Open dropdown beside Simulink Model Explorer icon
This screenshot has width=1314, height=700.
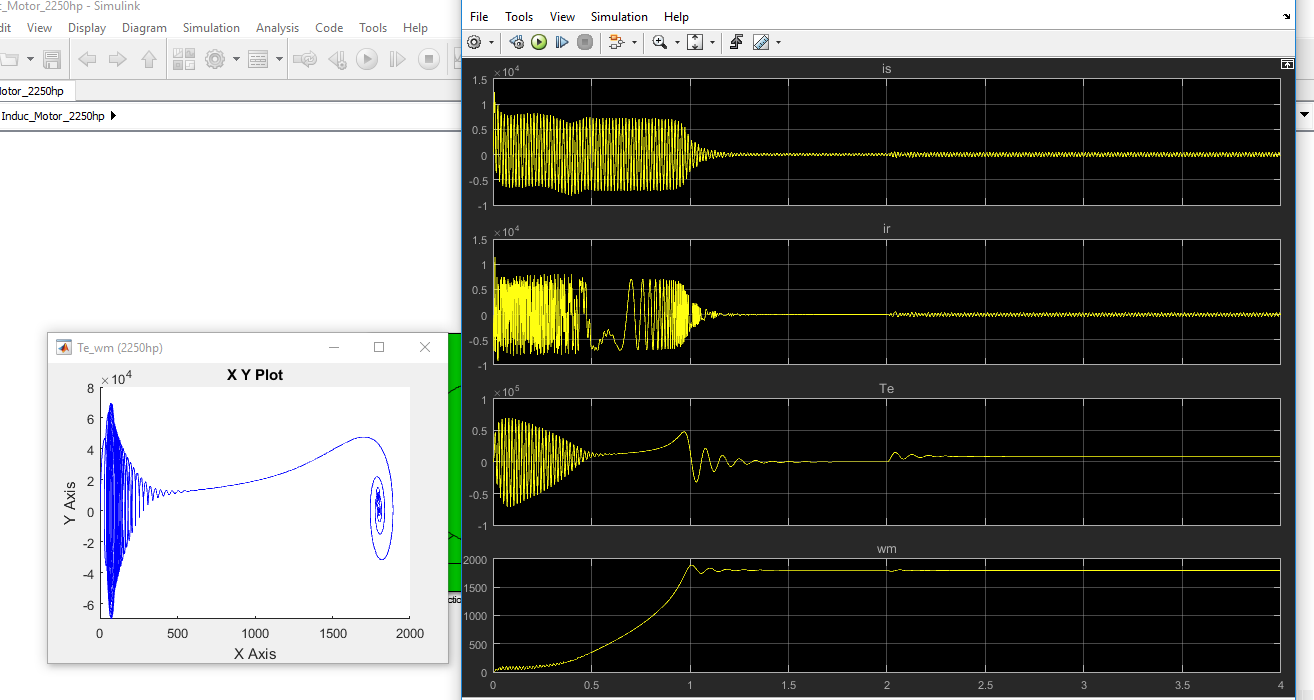pos(279,59)
